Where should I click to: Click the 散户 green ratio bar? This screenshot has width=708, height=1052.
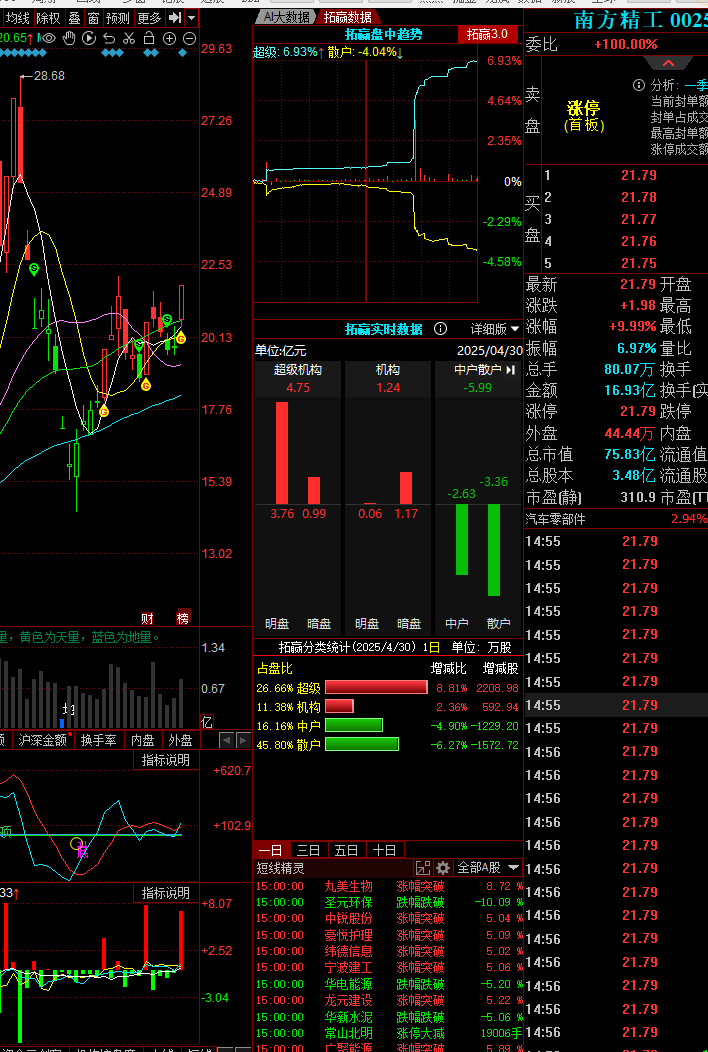coord(362,744)
